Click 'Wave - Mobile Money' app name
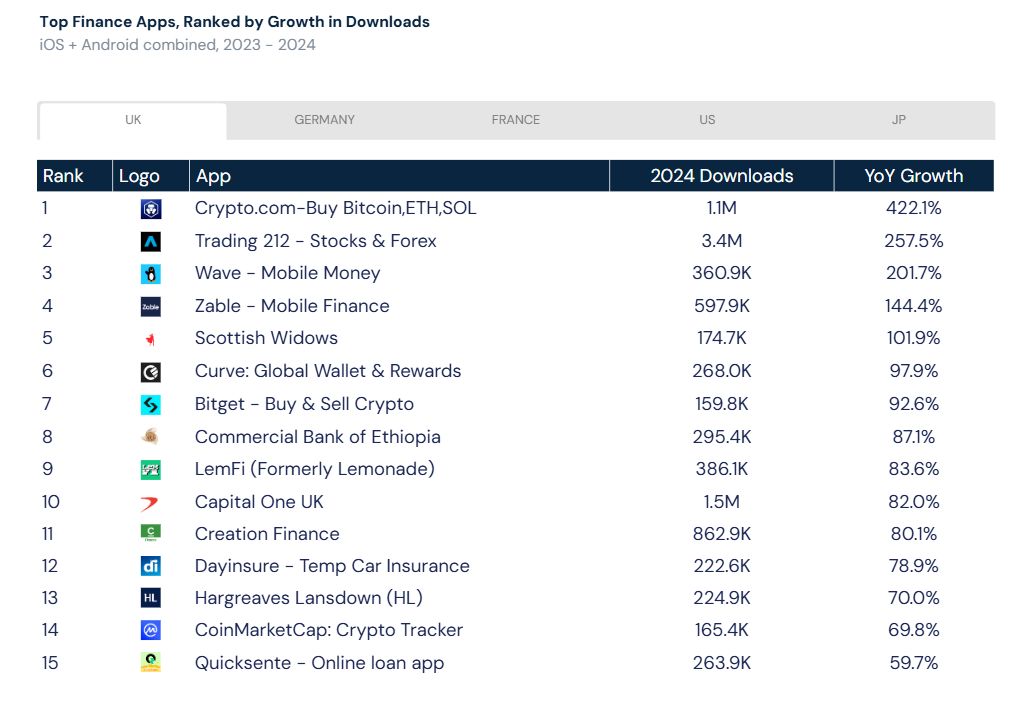 [287, 273]
